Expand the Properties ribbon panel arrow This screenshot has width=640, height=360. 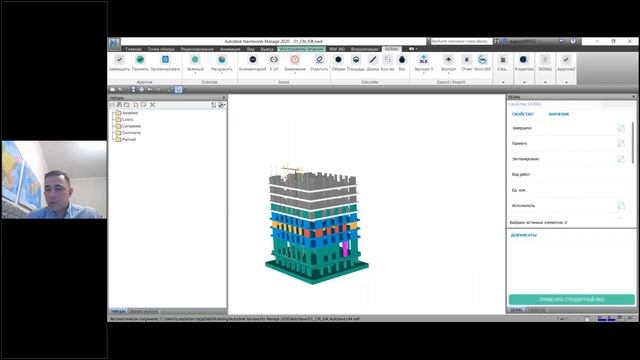coord(524,82)
